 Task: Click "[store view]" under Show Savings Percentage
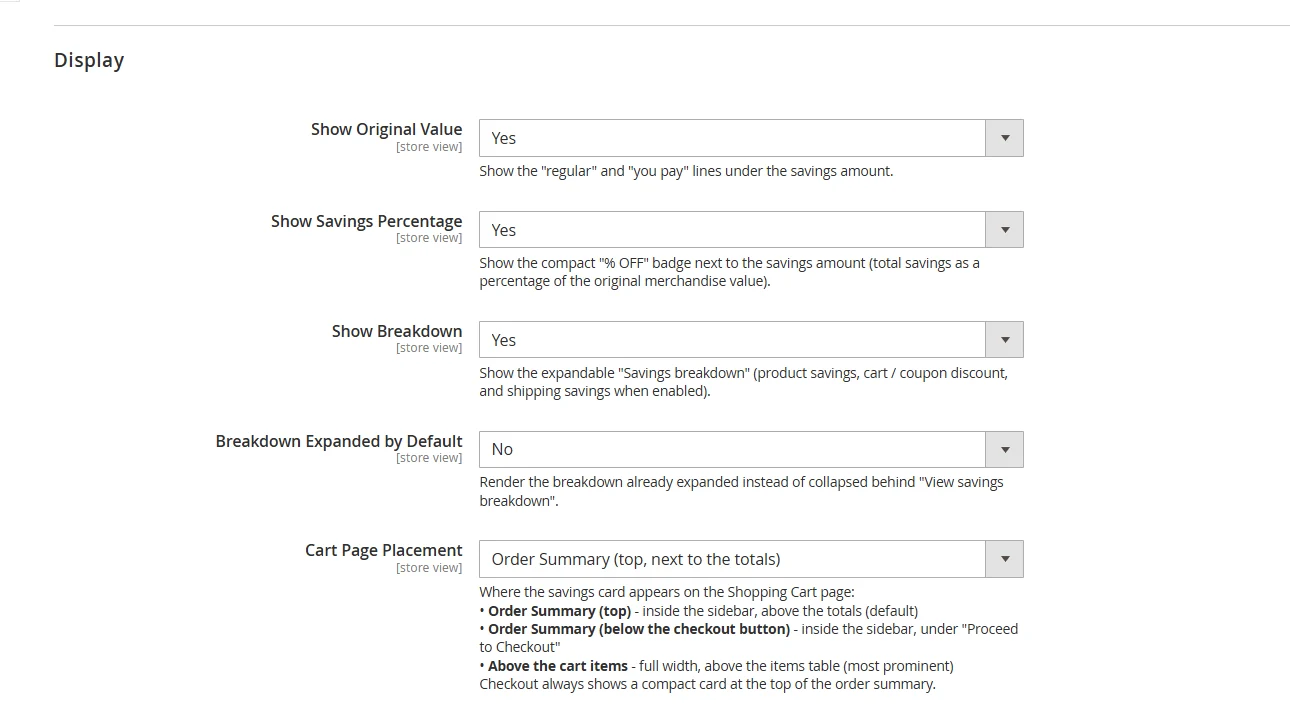pos(429,238)
